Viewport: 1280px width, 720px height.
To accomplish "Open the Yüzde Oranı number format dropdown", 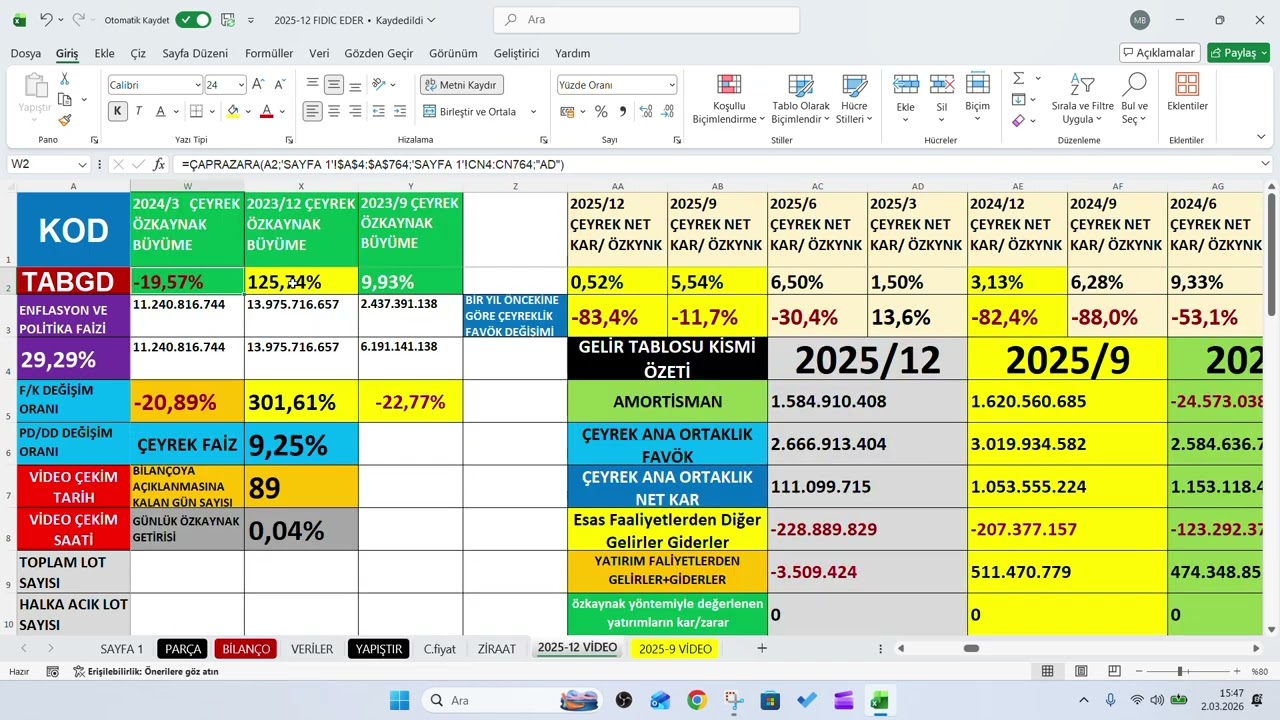I will click(671, 85).
